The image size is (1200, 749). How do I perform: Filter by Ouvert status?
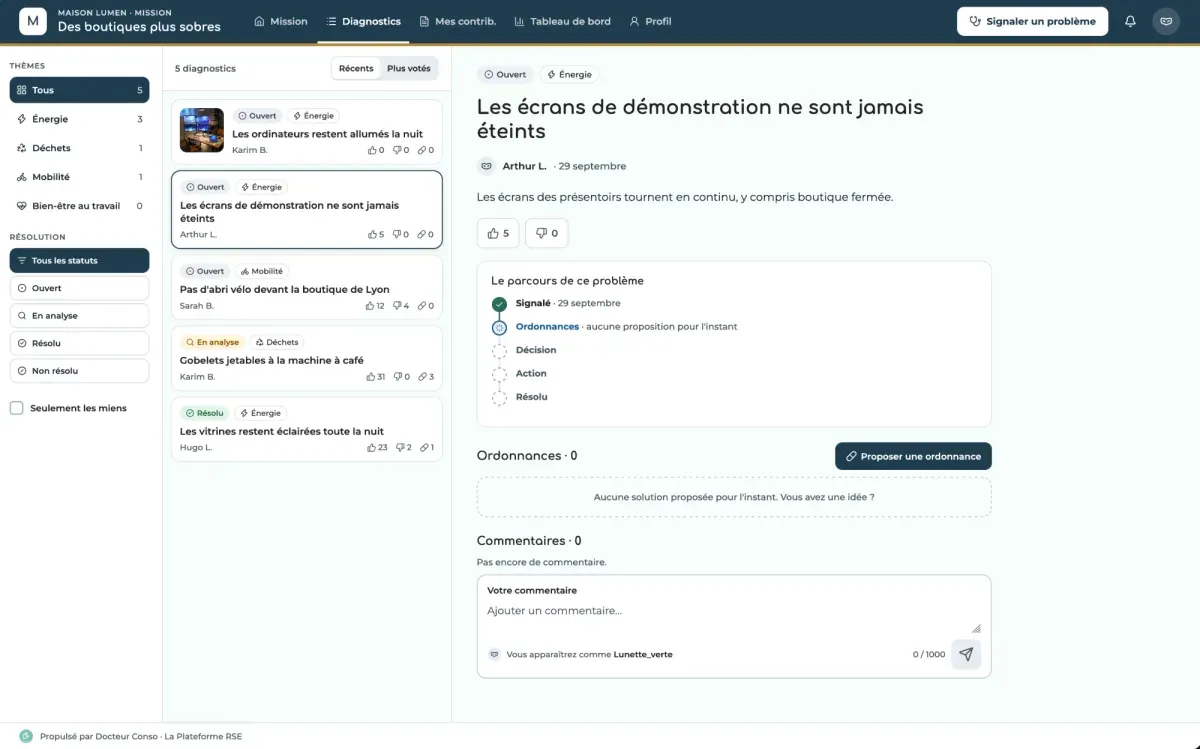click(79, 288)
